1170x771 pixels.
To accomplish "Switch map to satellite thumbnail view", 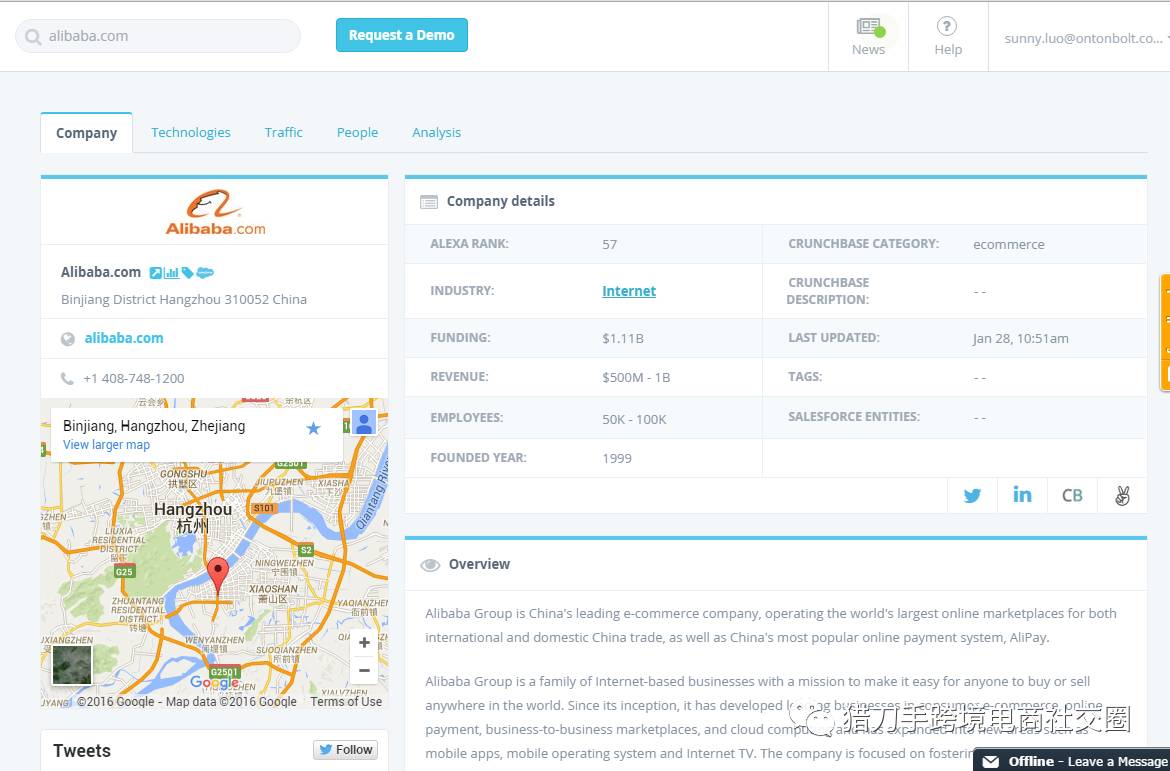I will pos(72,665).
